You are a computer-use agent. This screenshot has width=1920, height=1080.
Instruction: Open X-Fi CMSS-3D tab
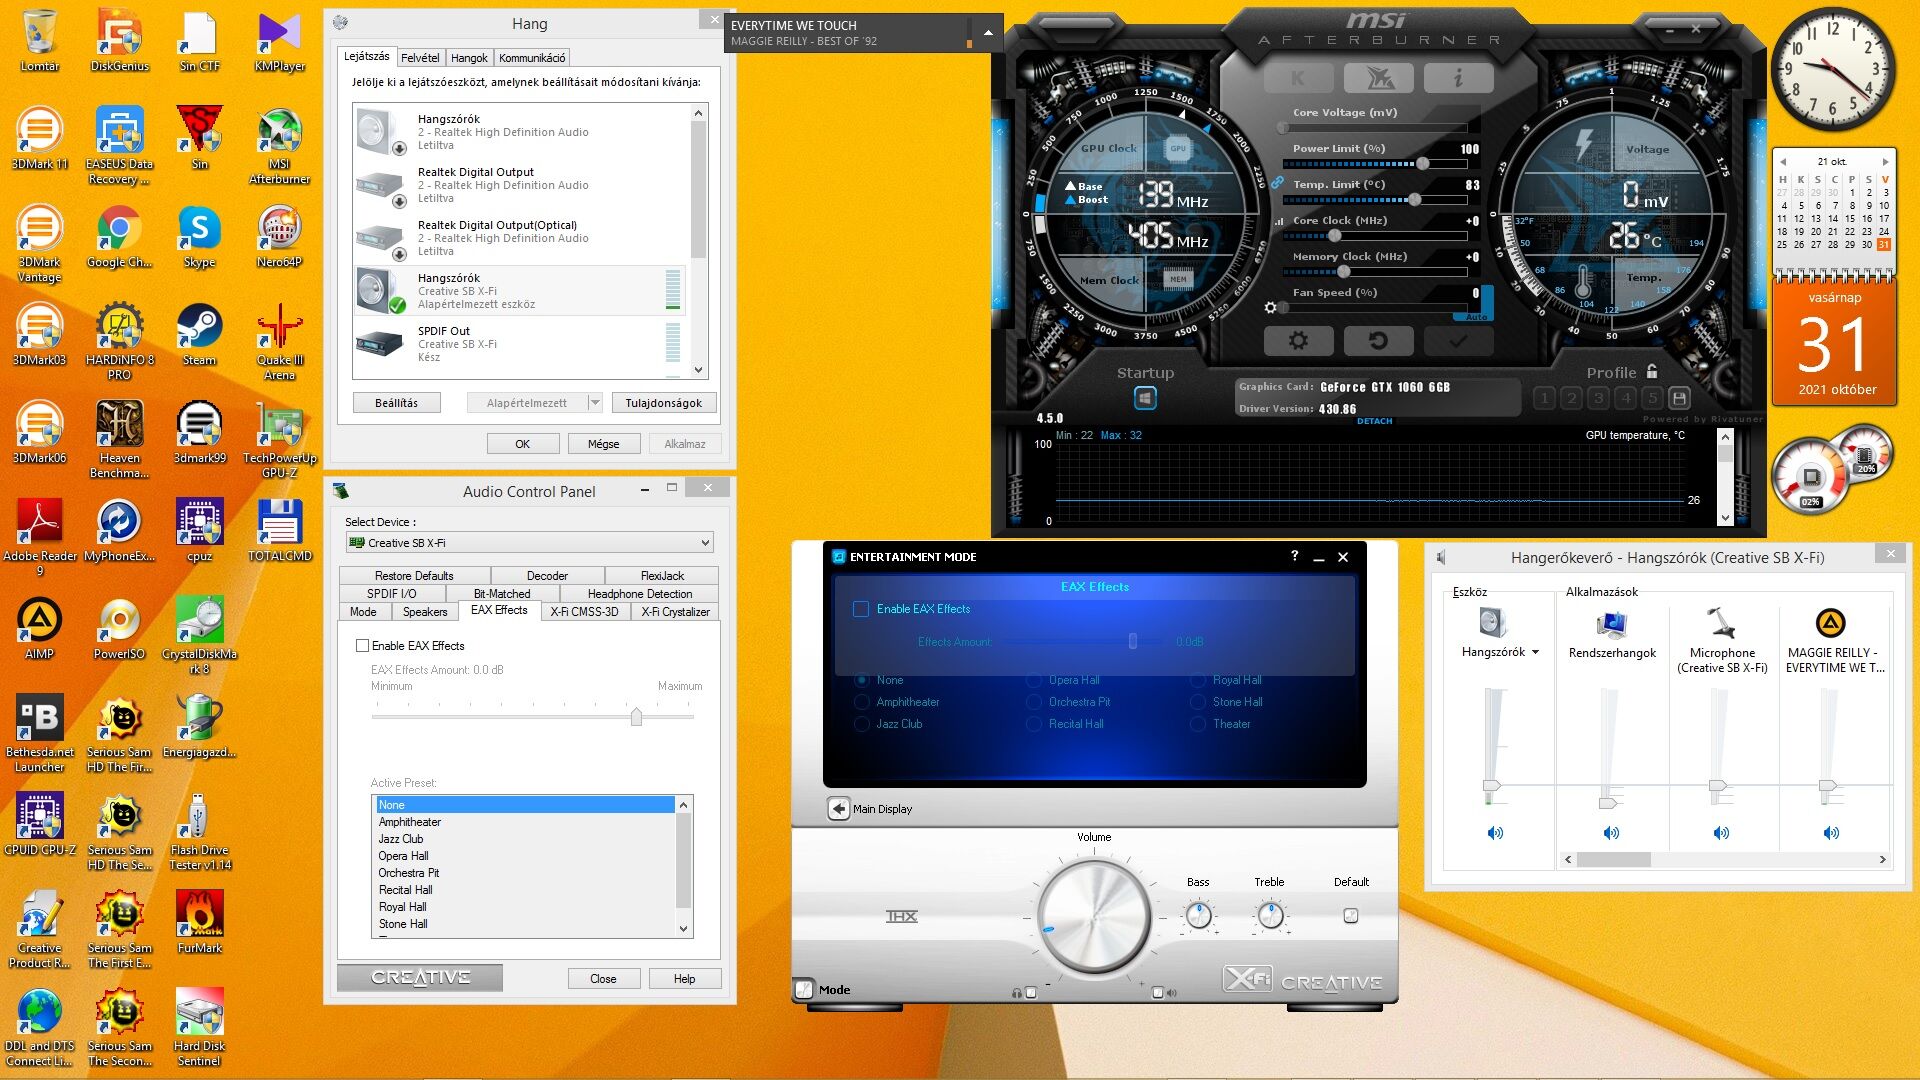click(584, 612)
